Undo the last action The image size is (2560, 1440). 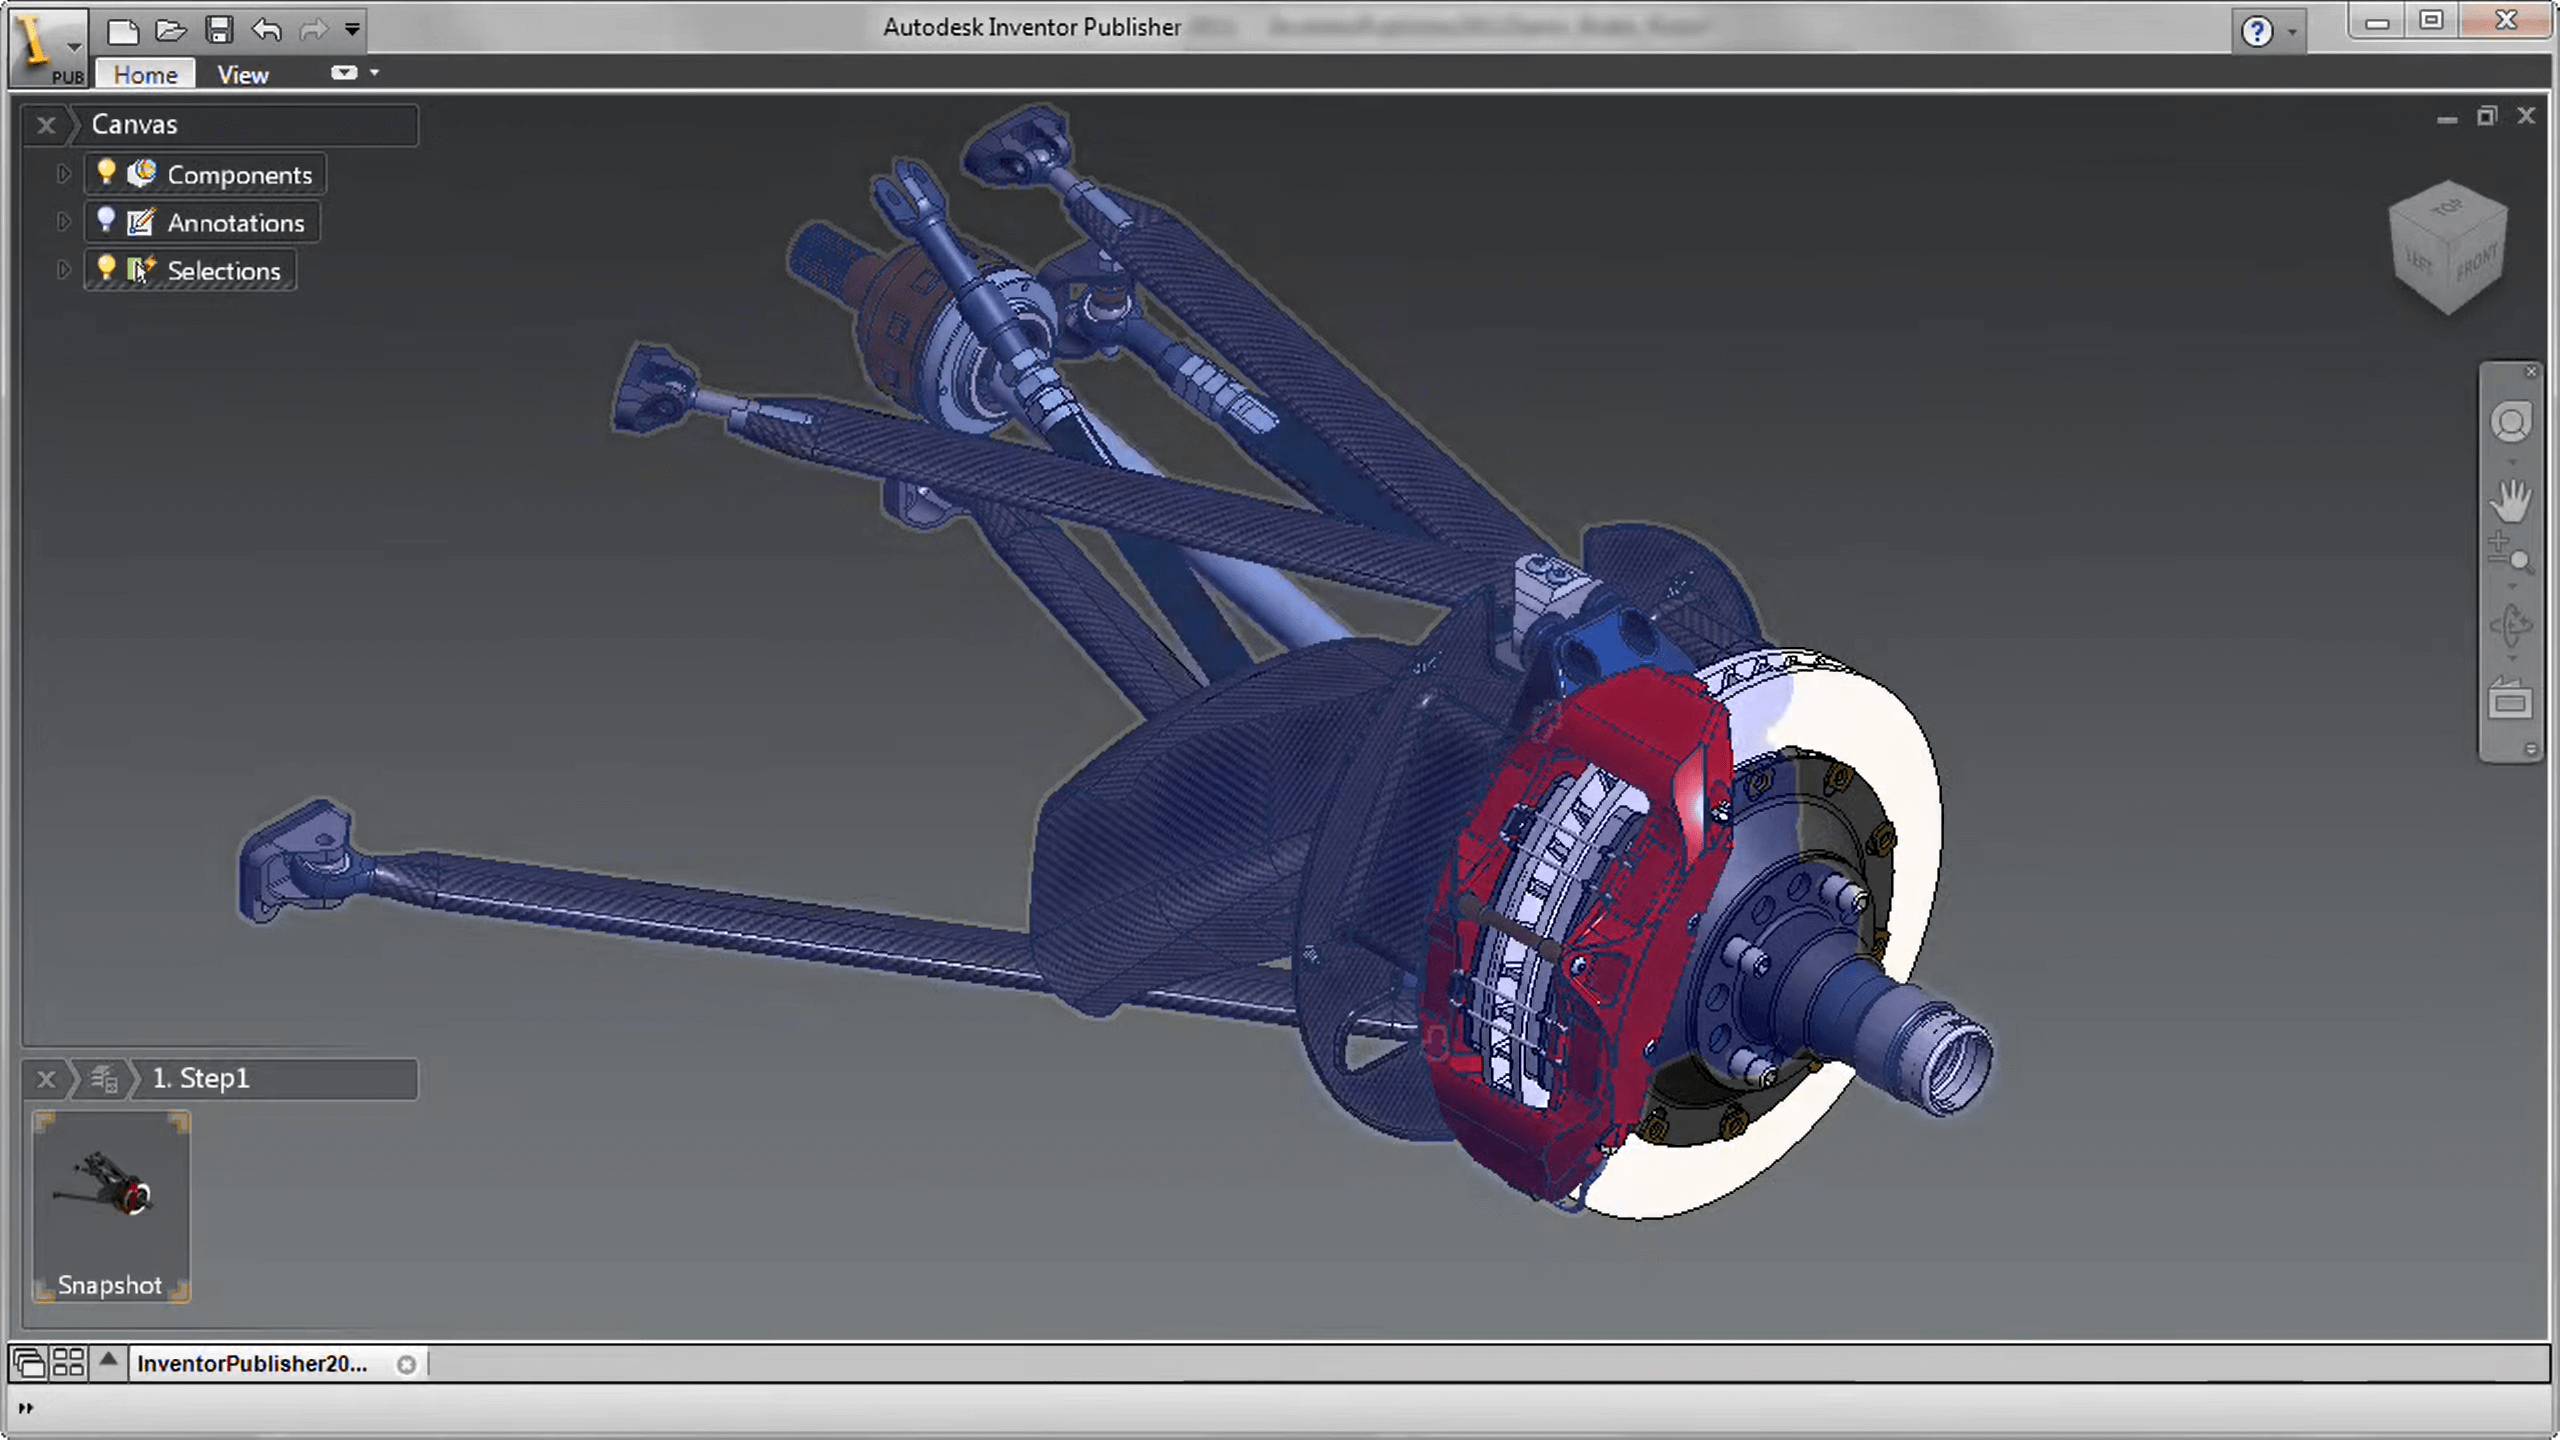(265, 31)
